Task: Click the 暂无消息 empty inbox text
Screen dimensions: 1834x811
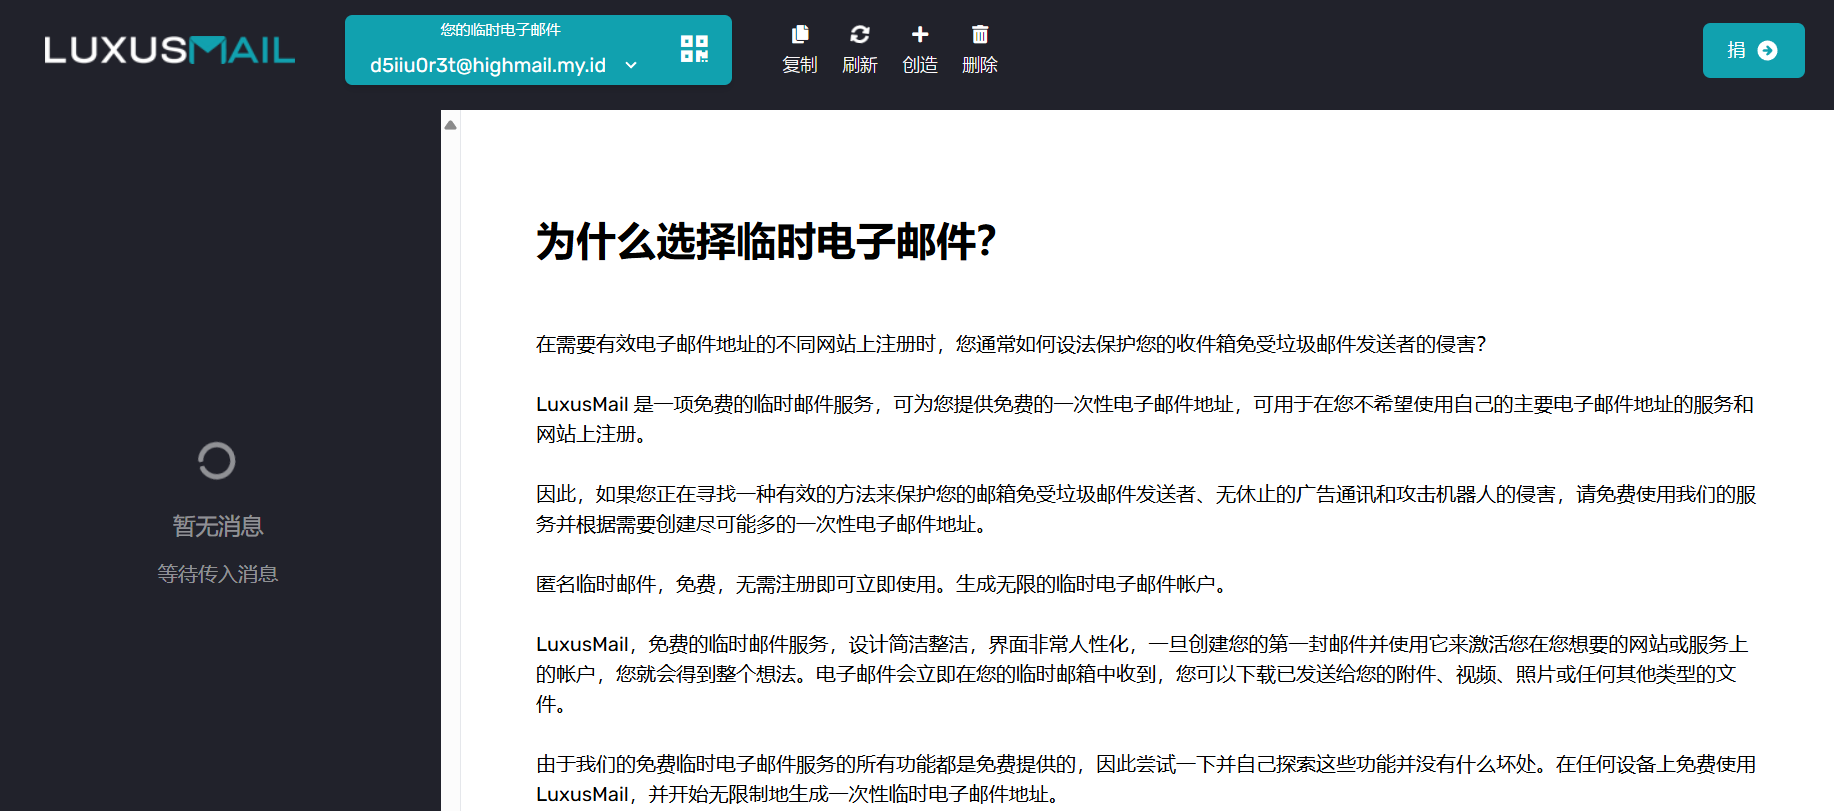Action: pyautogui.click(x=218, y=526)
